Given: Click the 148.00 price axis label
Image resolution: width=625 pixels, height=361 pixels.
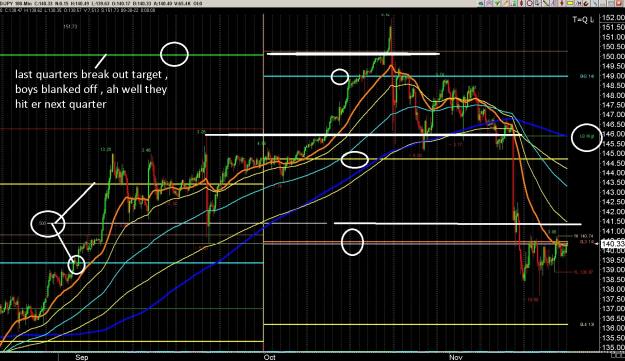Looking at the screenshot, I should [x=614, y=96].
